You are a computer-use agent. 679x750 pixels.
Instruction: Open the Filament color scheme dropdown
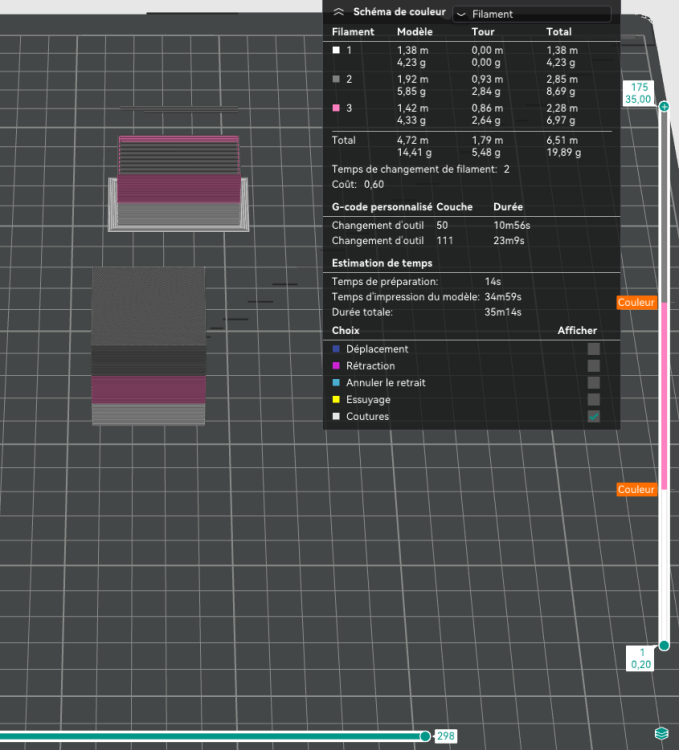click(532, 14)
